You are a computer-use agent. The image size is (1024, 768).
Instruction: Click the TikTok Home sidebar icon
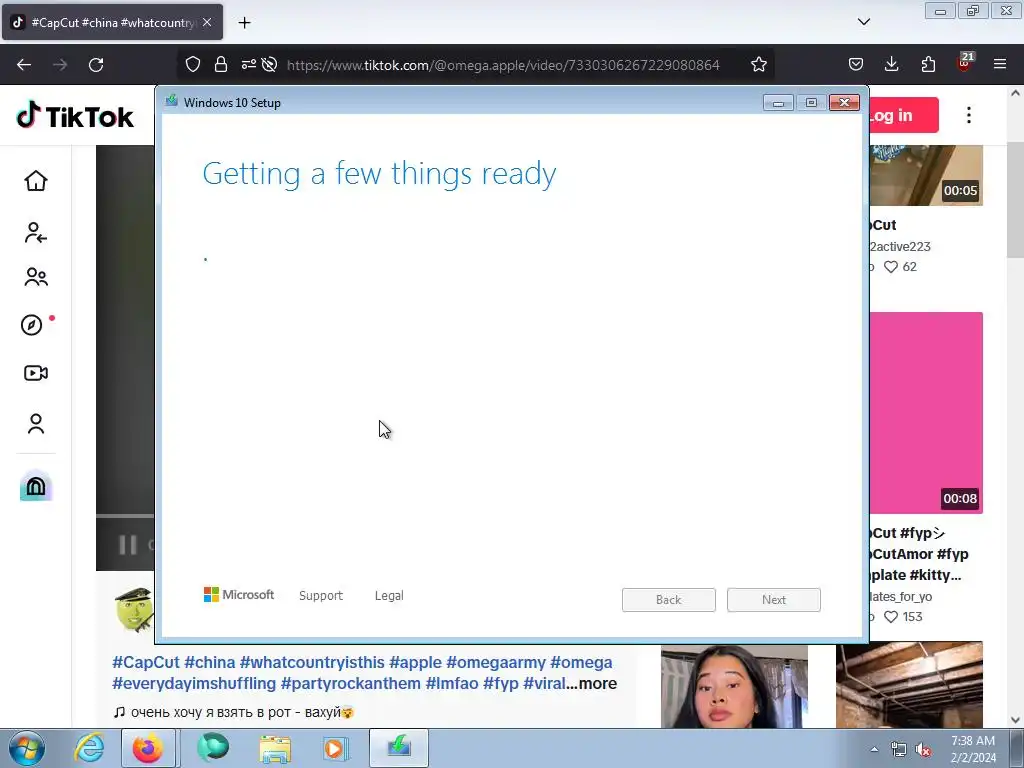[36, 181]
